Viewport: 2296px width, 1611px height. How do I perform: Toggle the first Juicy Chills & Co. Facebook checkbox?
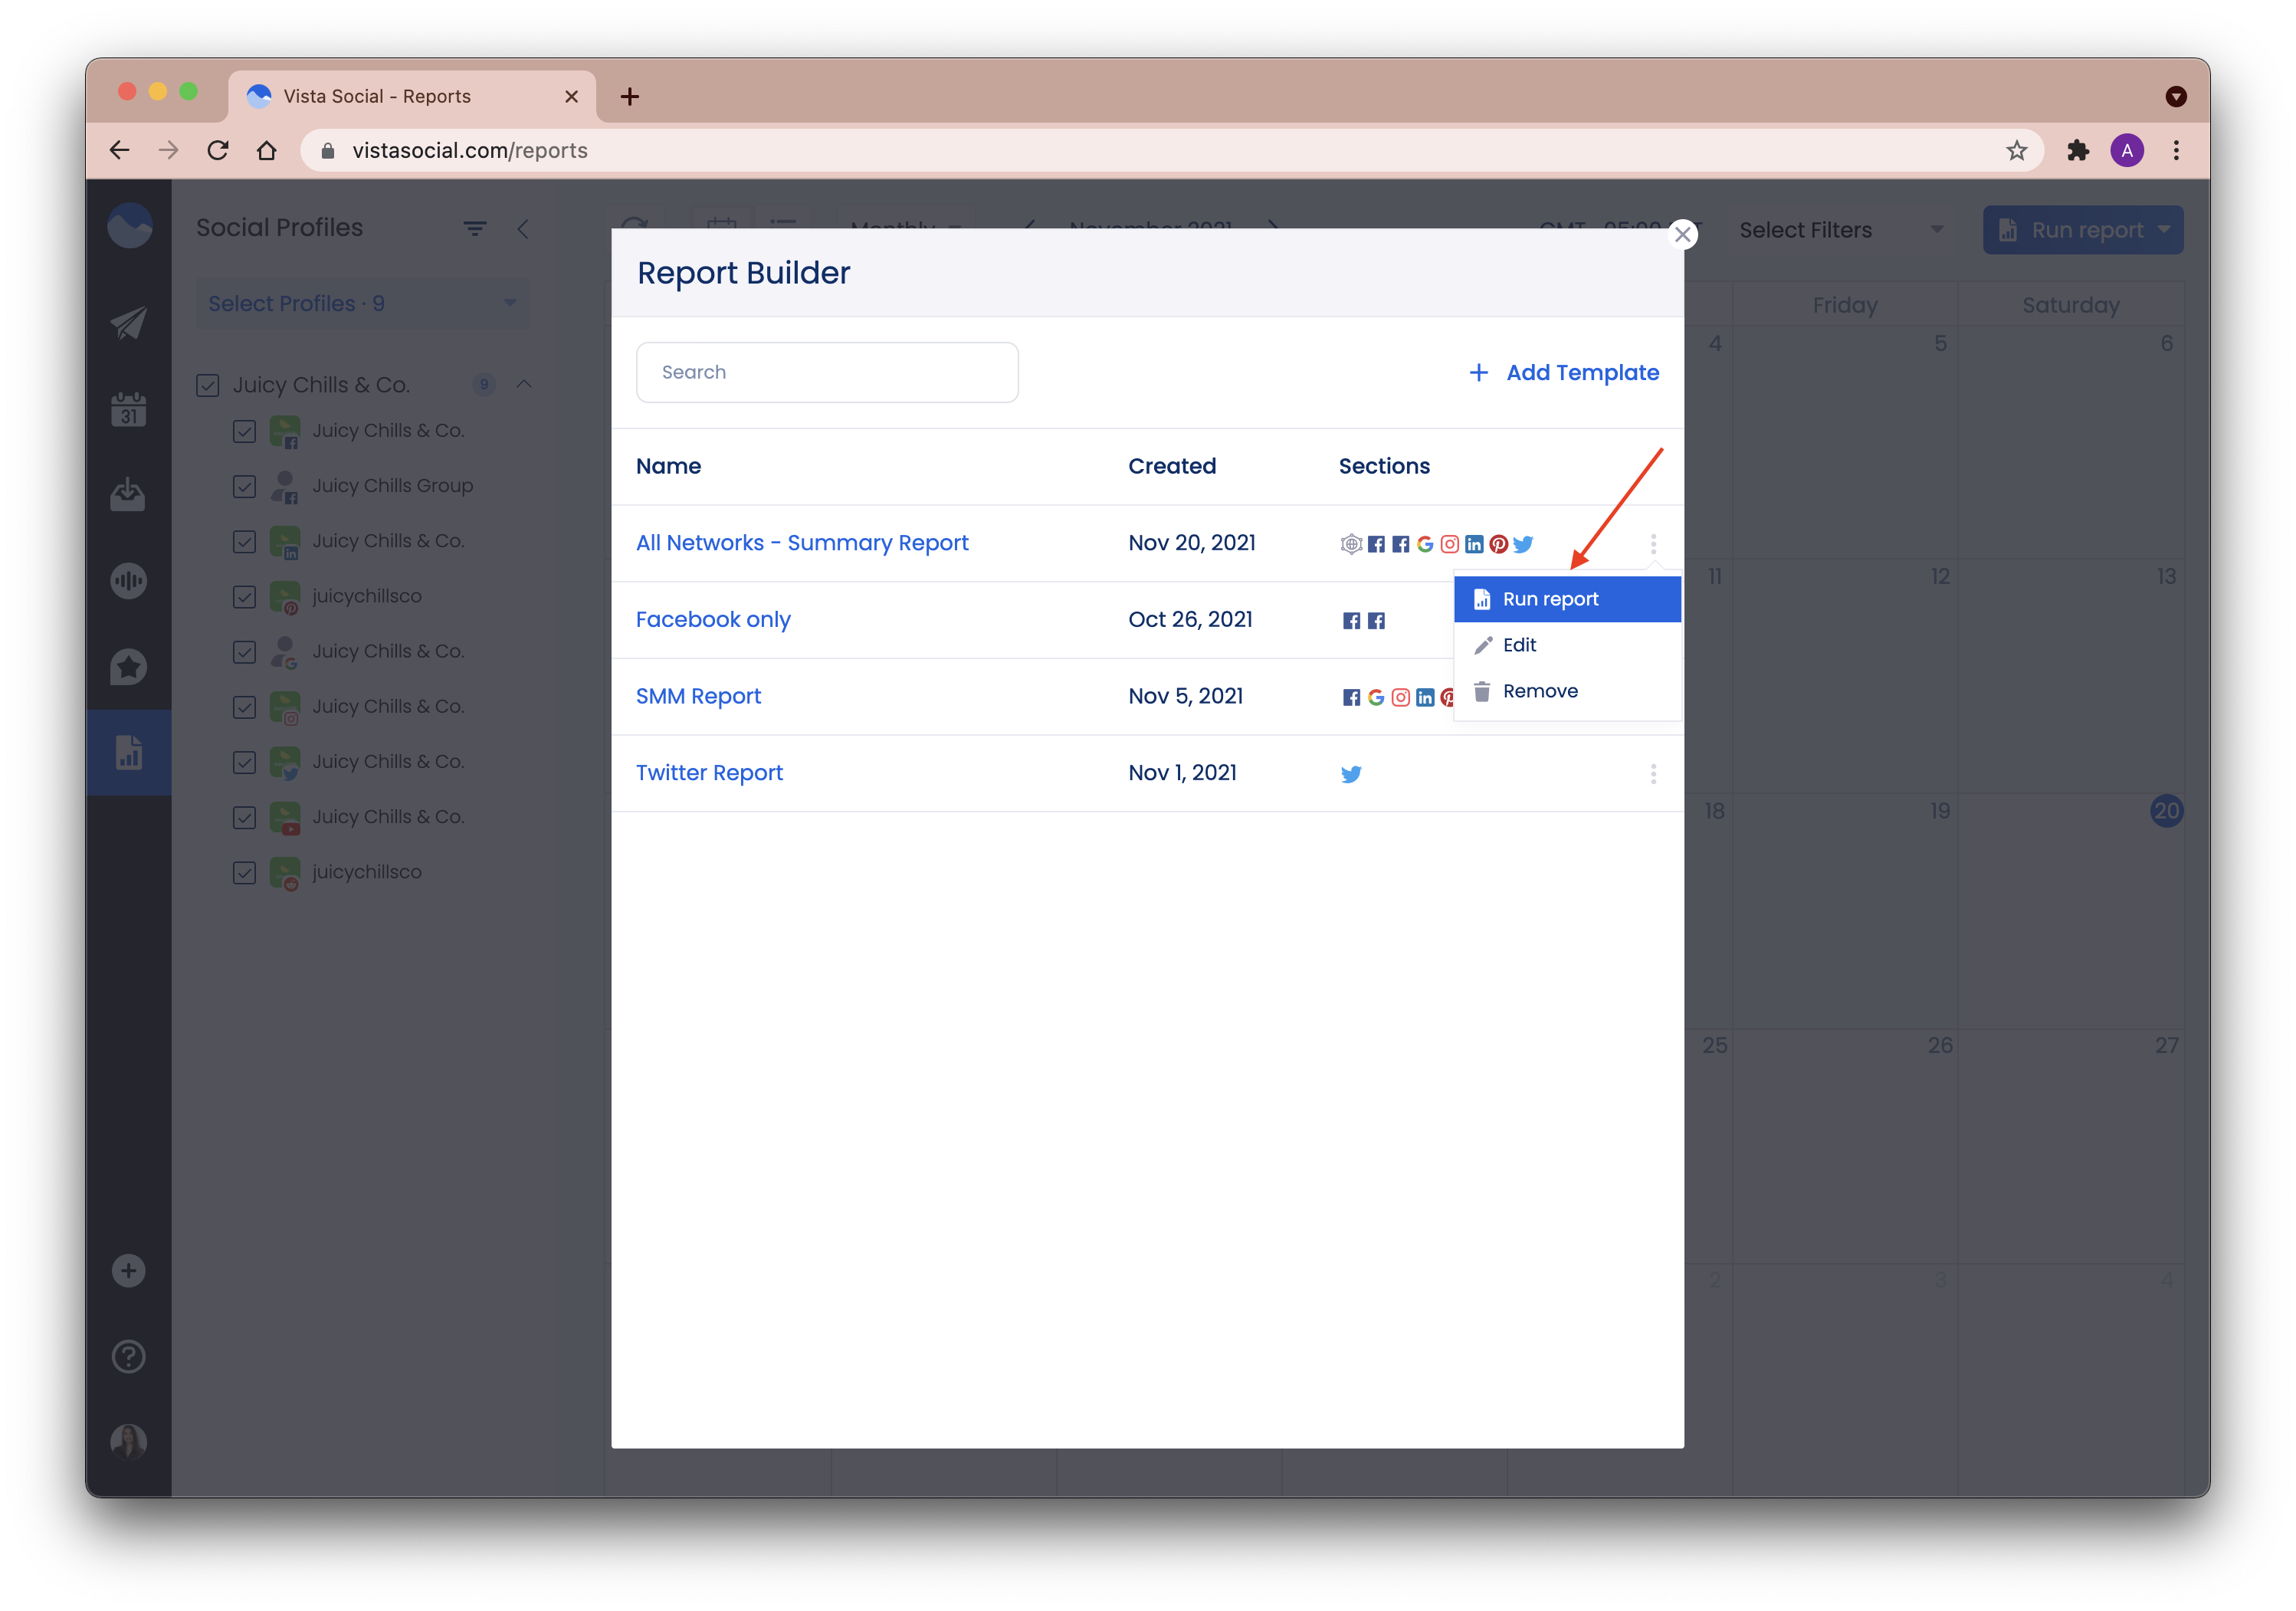[x=244, y=431]
